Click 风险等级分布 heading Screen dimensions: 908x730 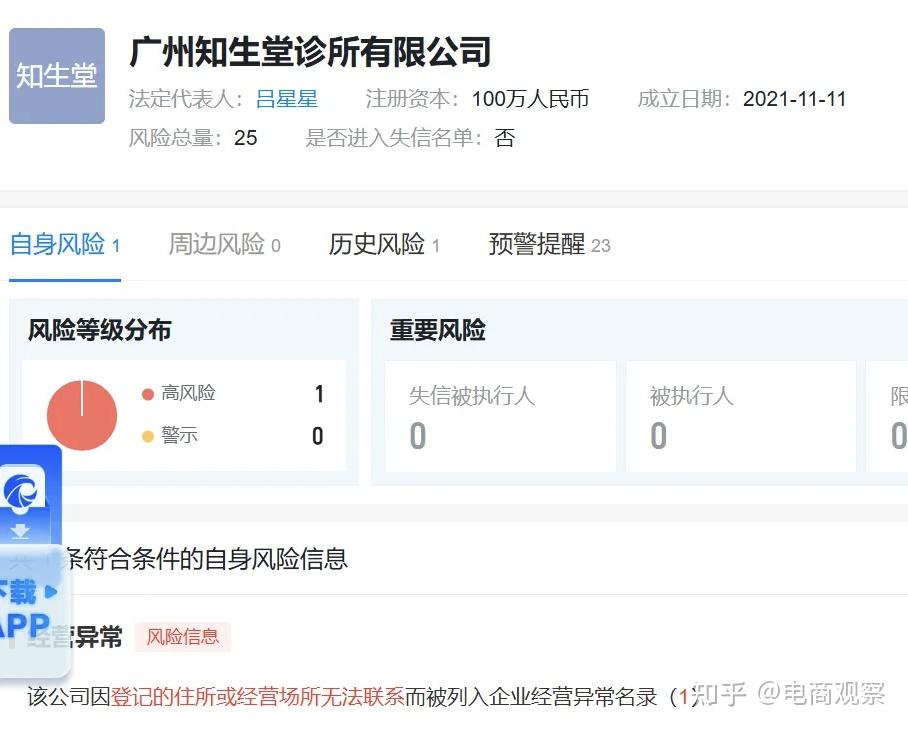tap(100, 330)
